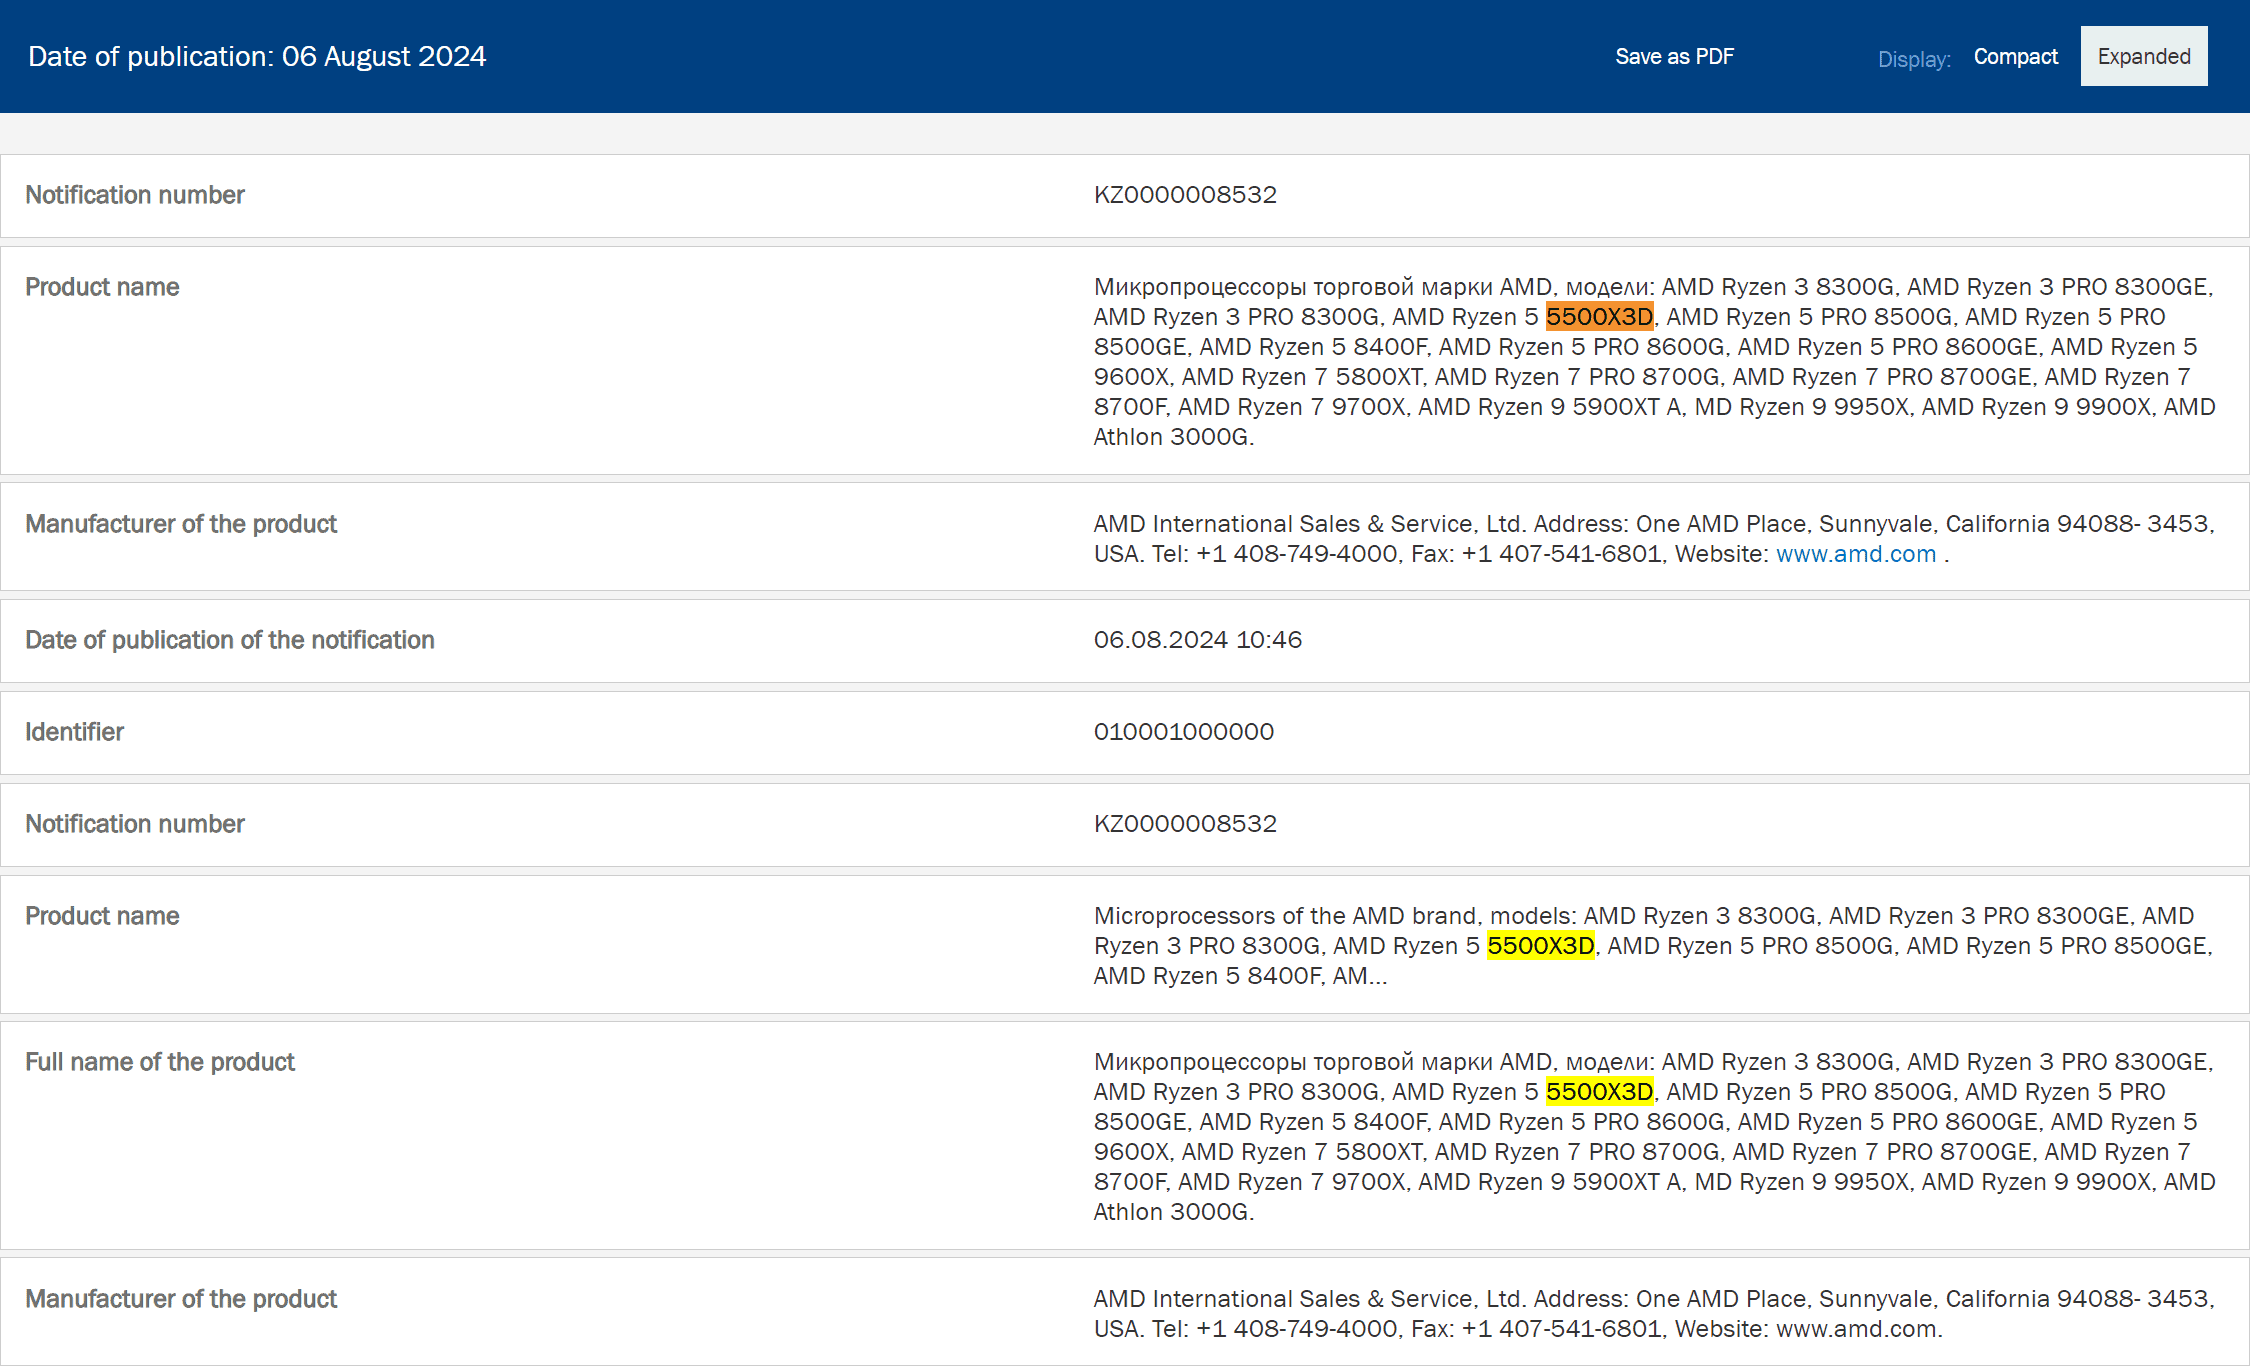Click the orange highlighted 5500X3D match

1598,317
